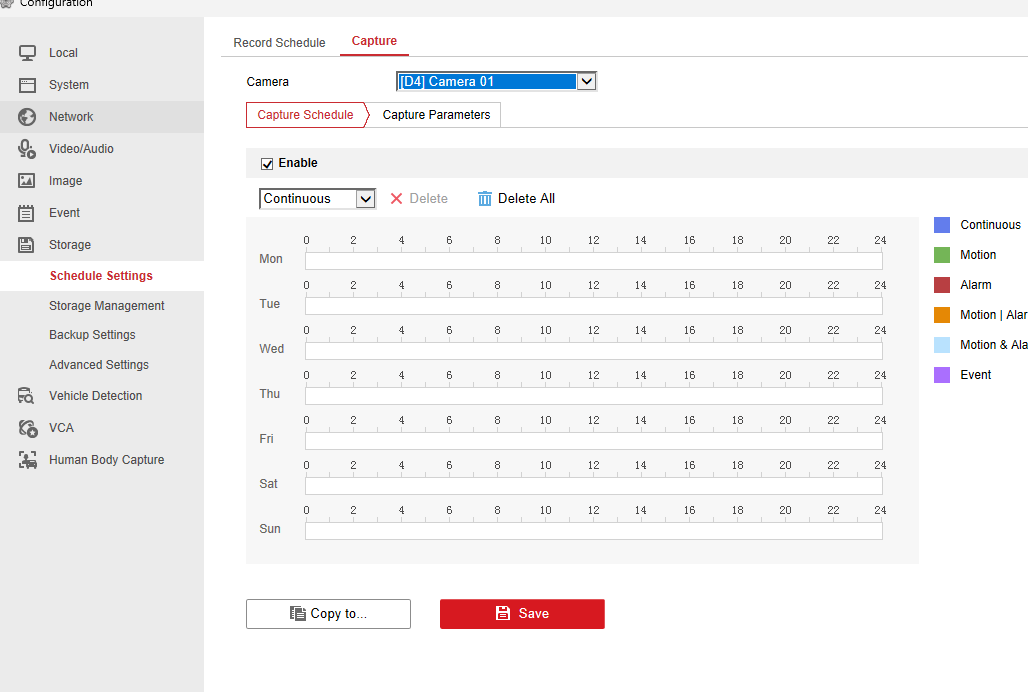Click the Delete All trash icon

click(x=485, y=199)
